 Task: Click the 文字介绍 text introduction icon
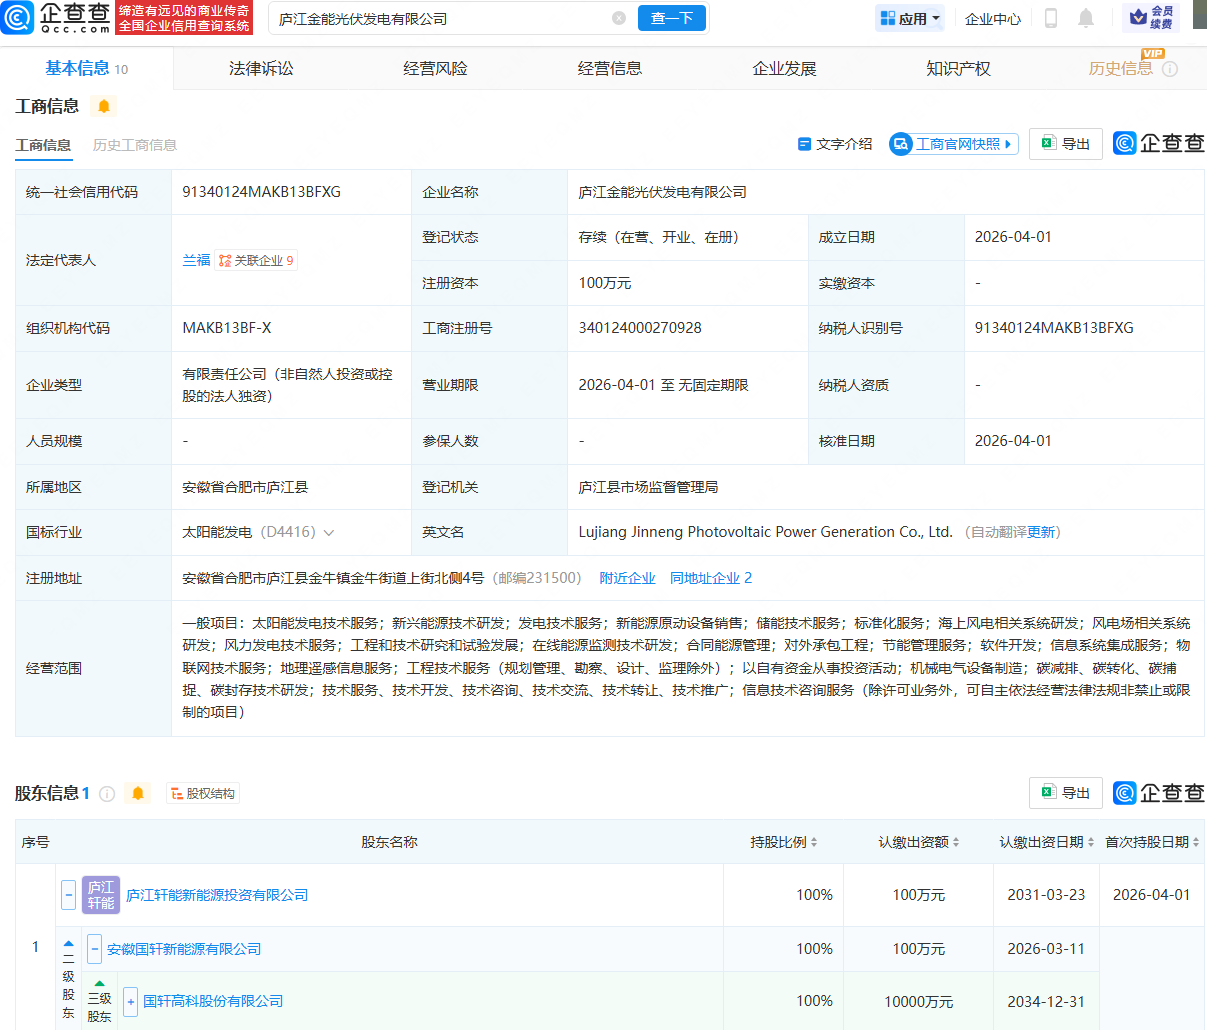coord(806,144)
